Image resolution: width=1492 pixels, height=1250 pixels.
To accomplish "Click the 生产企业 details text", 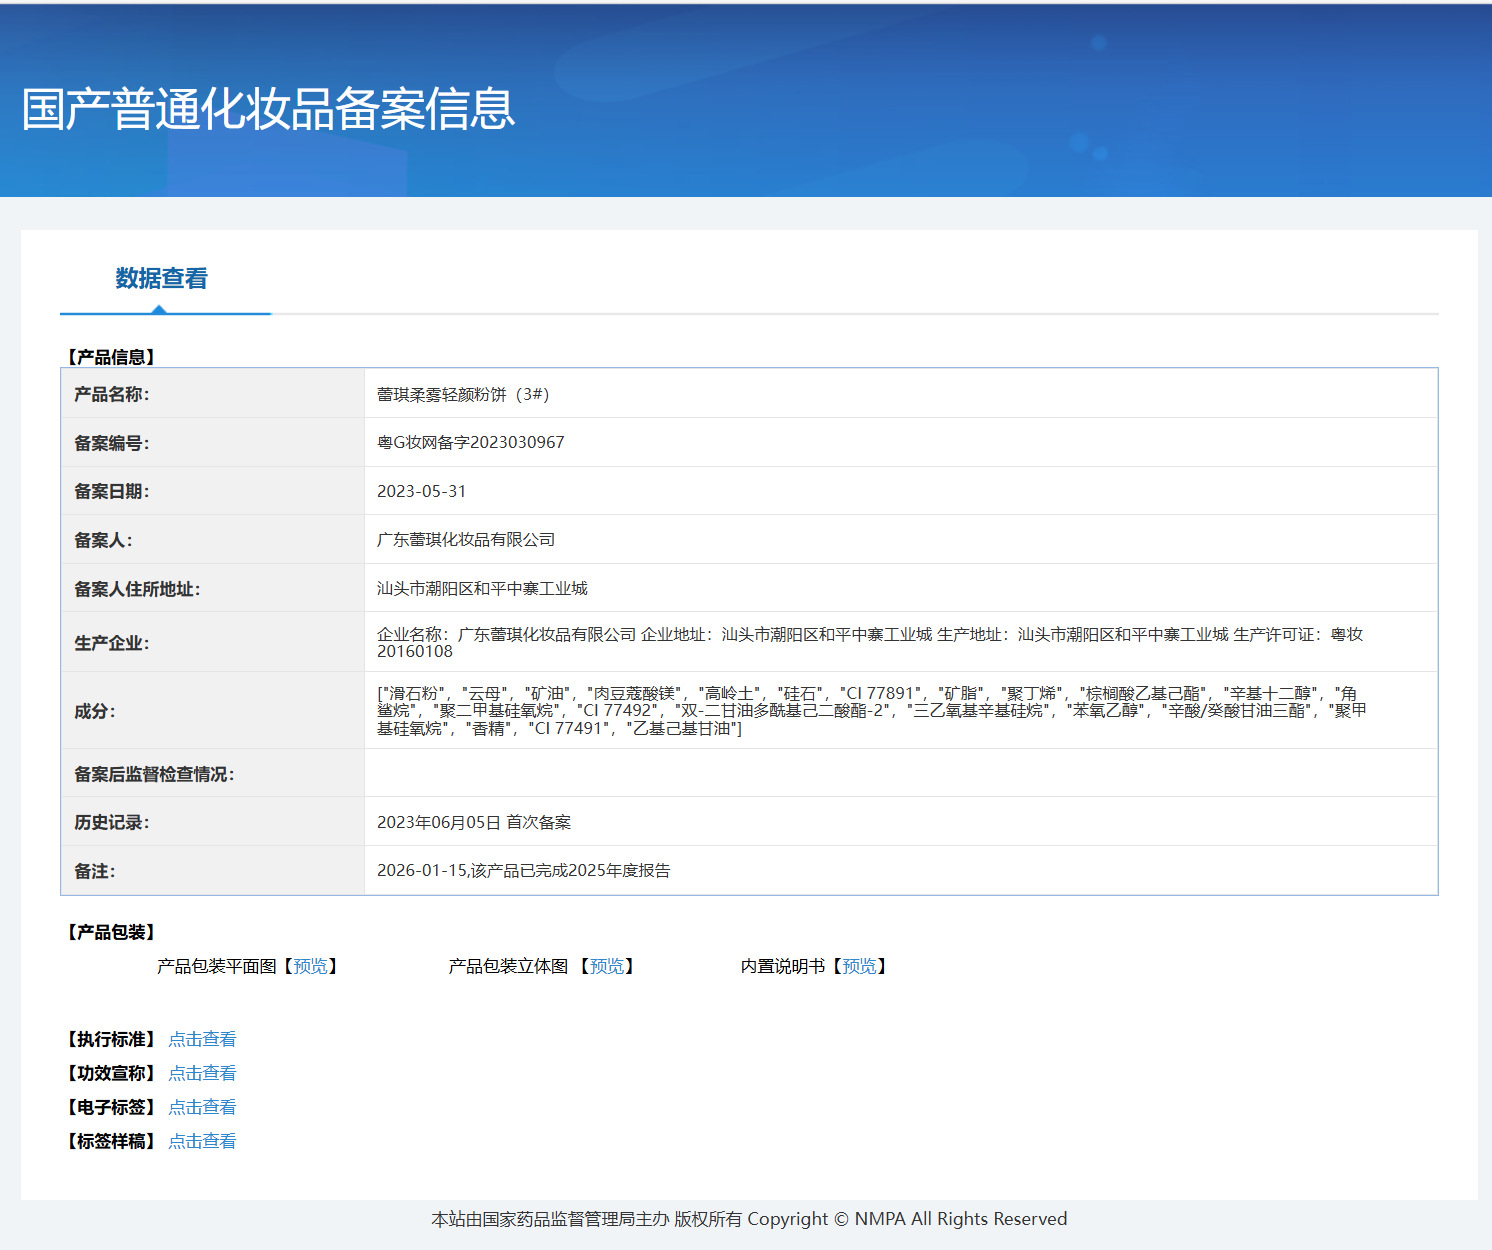I will (x=870, y=642).
